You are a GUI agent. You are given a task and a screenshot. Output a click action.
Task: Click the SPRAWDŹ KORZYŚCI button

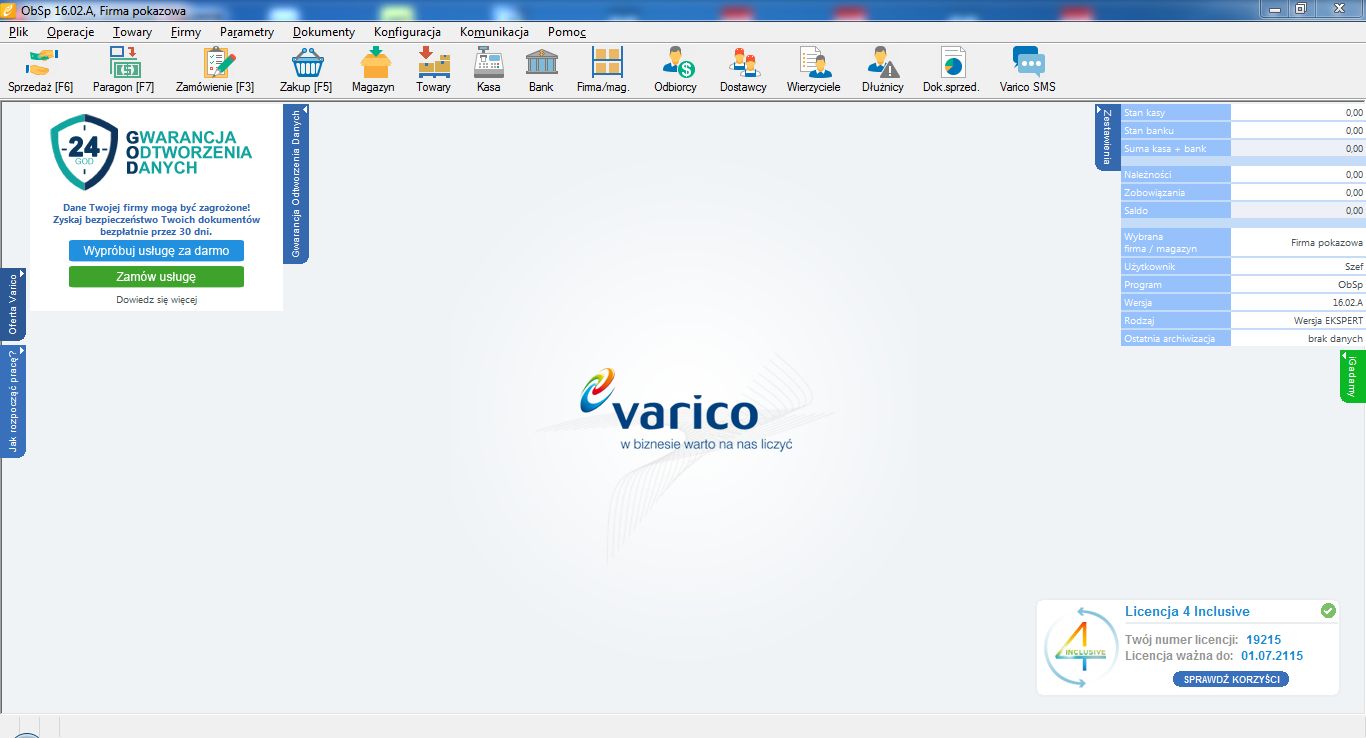click(x=1231, y=679)
